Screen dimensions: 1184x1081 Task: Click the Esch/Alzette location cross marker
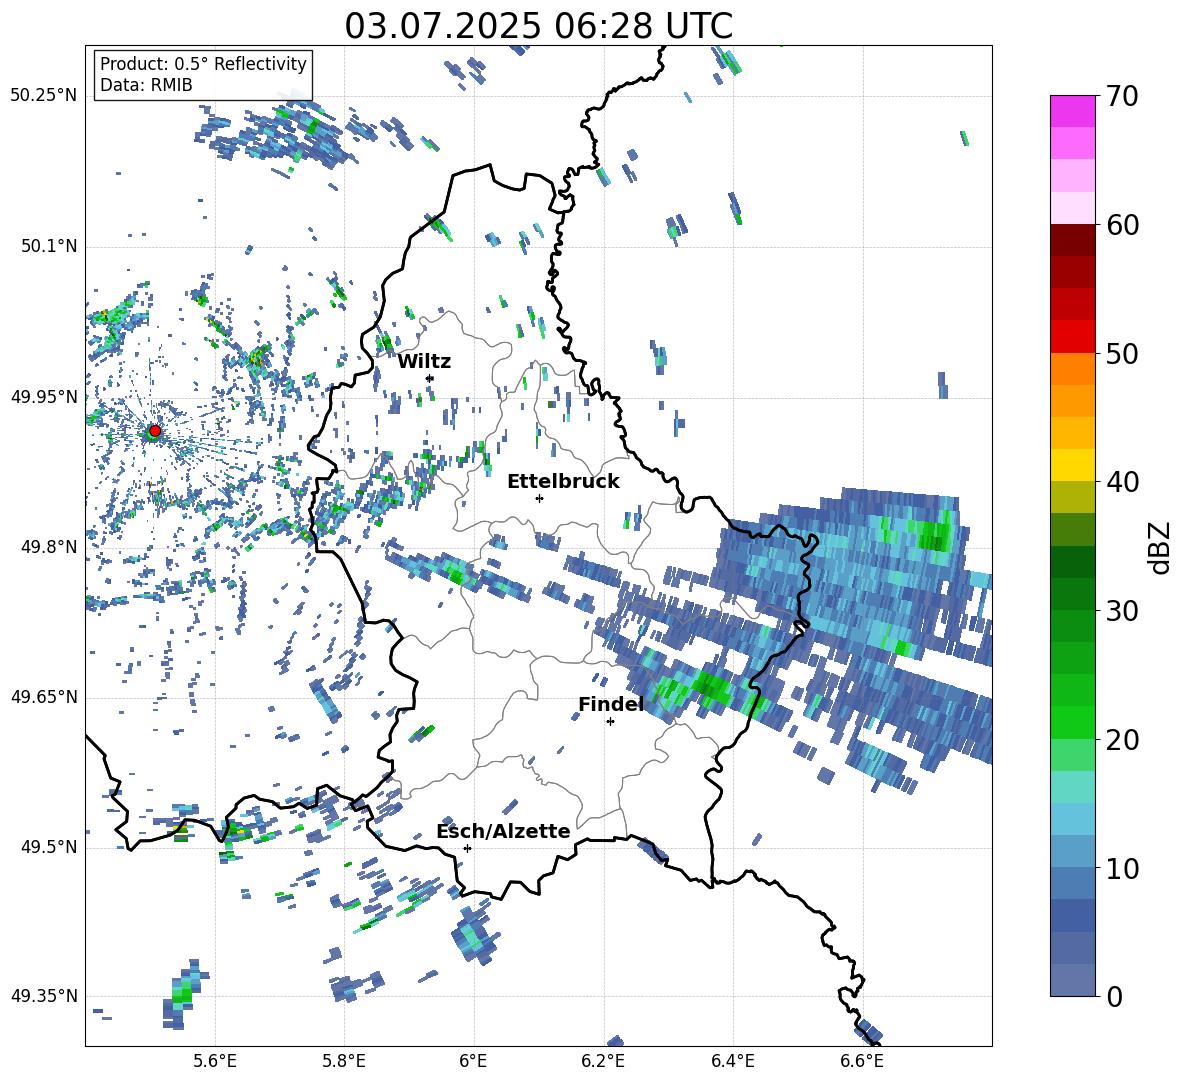coord(467,848)
